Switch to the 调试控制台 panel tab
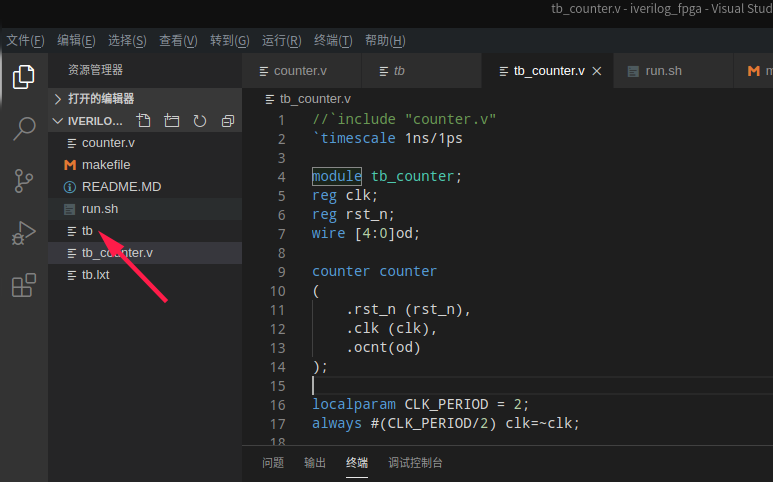This screenshot has width=773, height=482. pos(415,463)
